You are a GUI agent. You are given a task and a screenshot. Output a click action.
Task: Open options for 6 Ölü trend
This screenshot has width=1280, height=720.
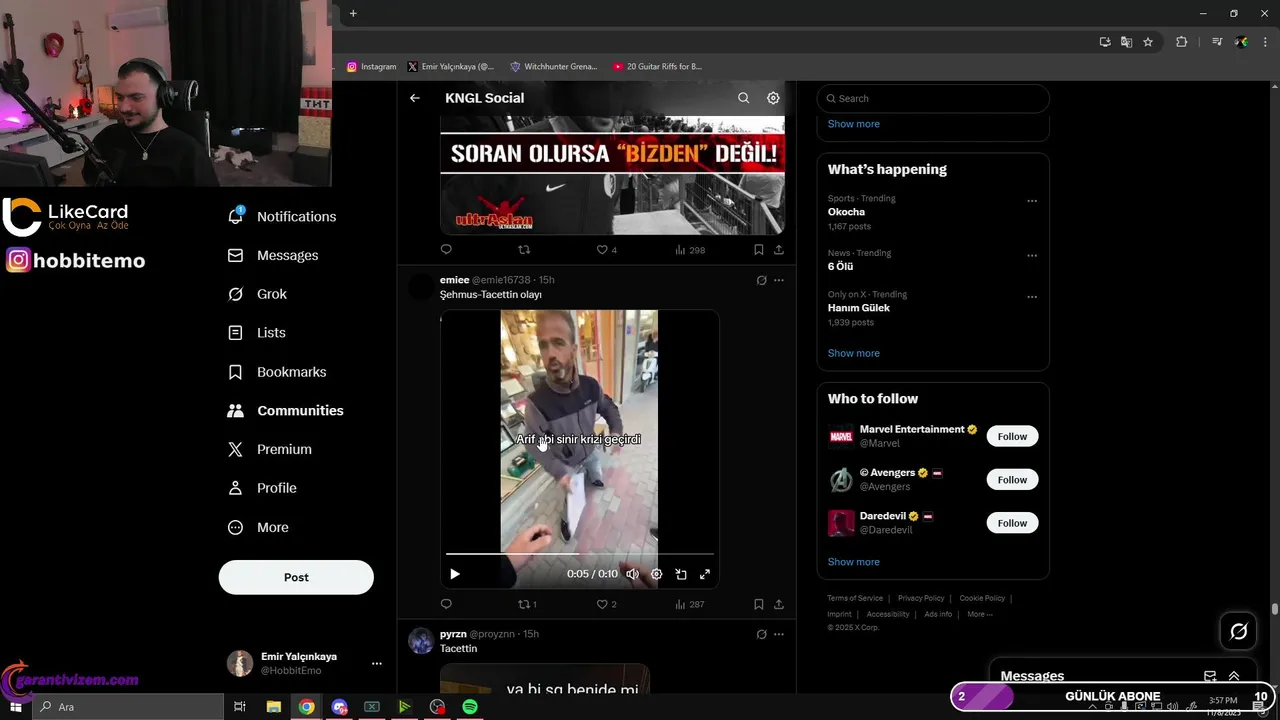[1032, 256]
